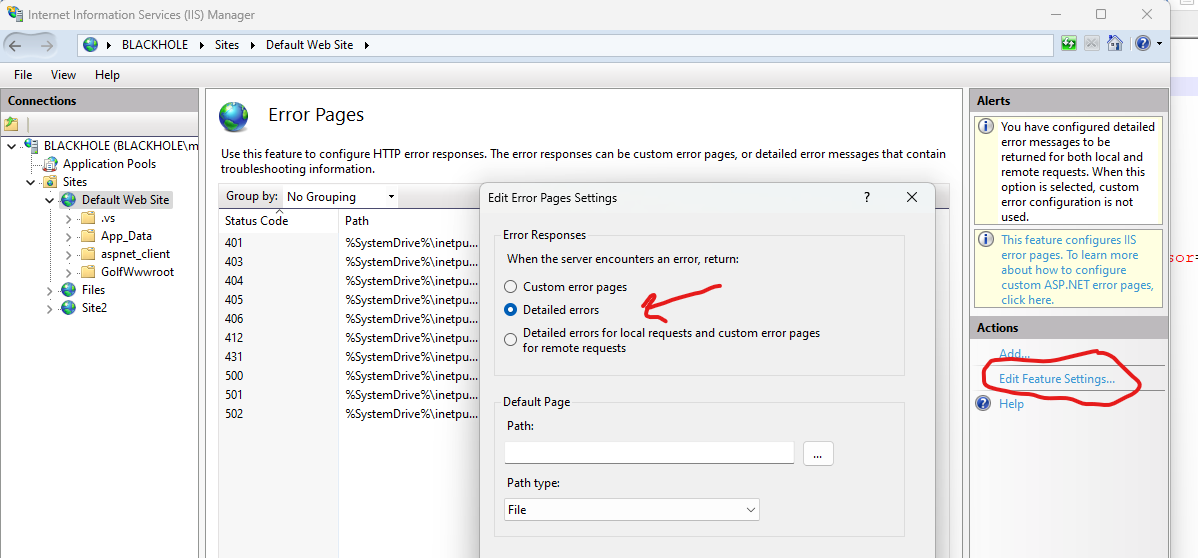Click the Stop icon in address bar

click(x=1092, y=44)
